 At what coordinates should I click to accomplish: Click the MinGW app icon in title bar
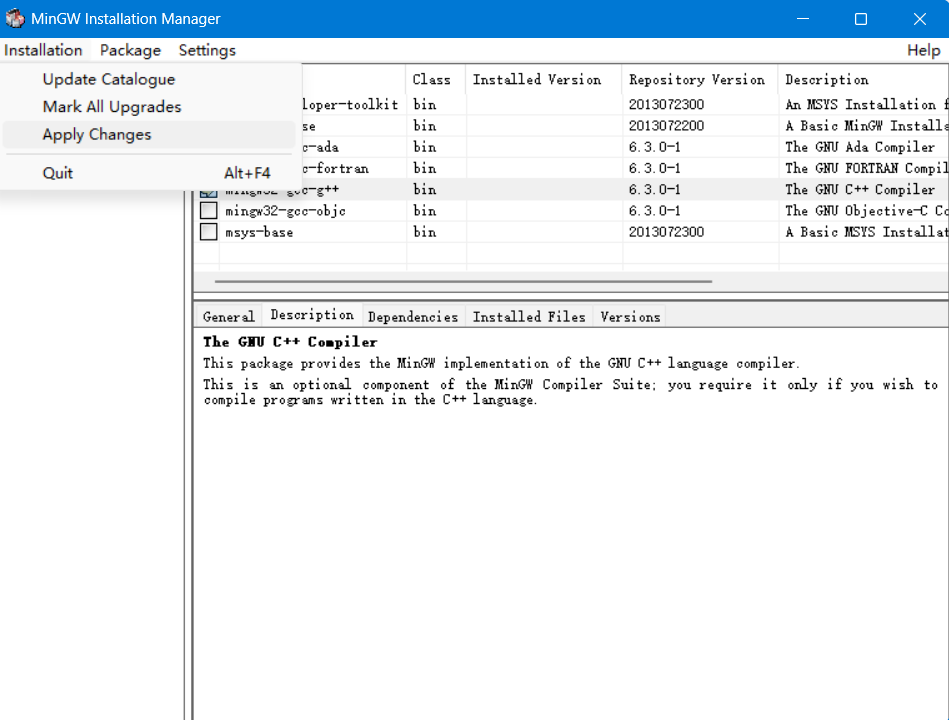(x=15, y=18)
